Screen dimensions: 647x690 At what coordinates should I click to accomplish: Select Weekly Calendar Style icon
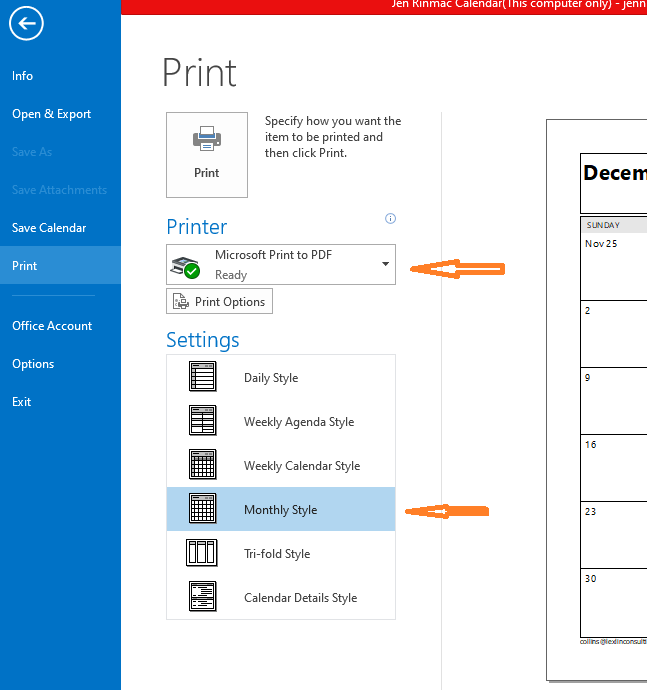coord(202,464)
